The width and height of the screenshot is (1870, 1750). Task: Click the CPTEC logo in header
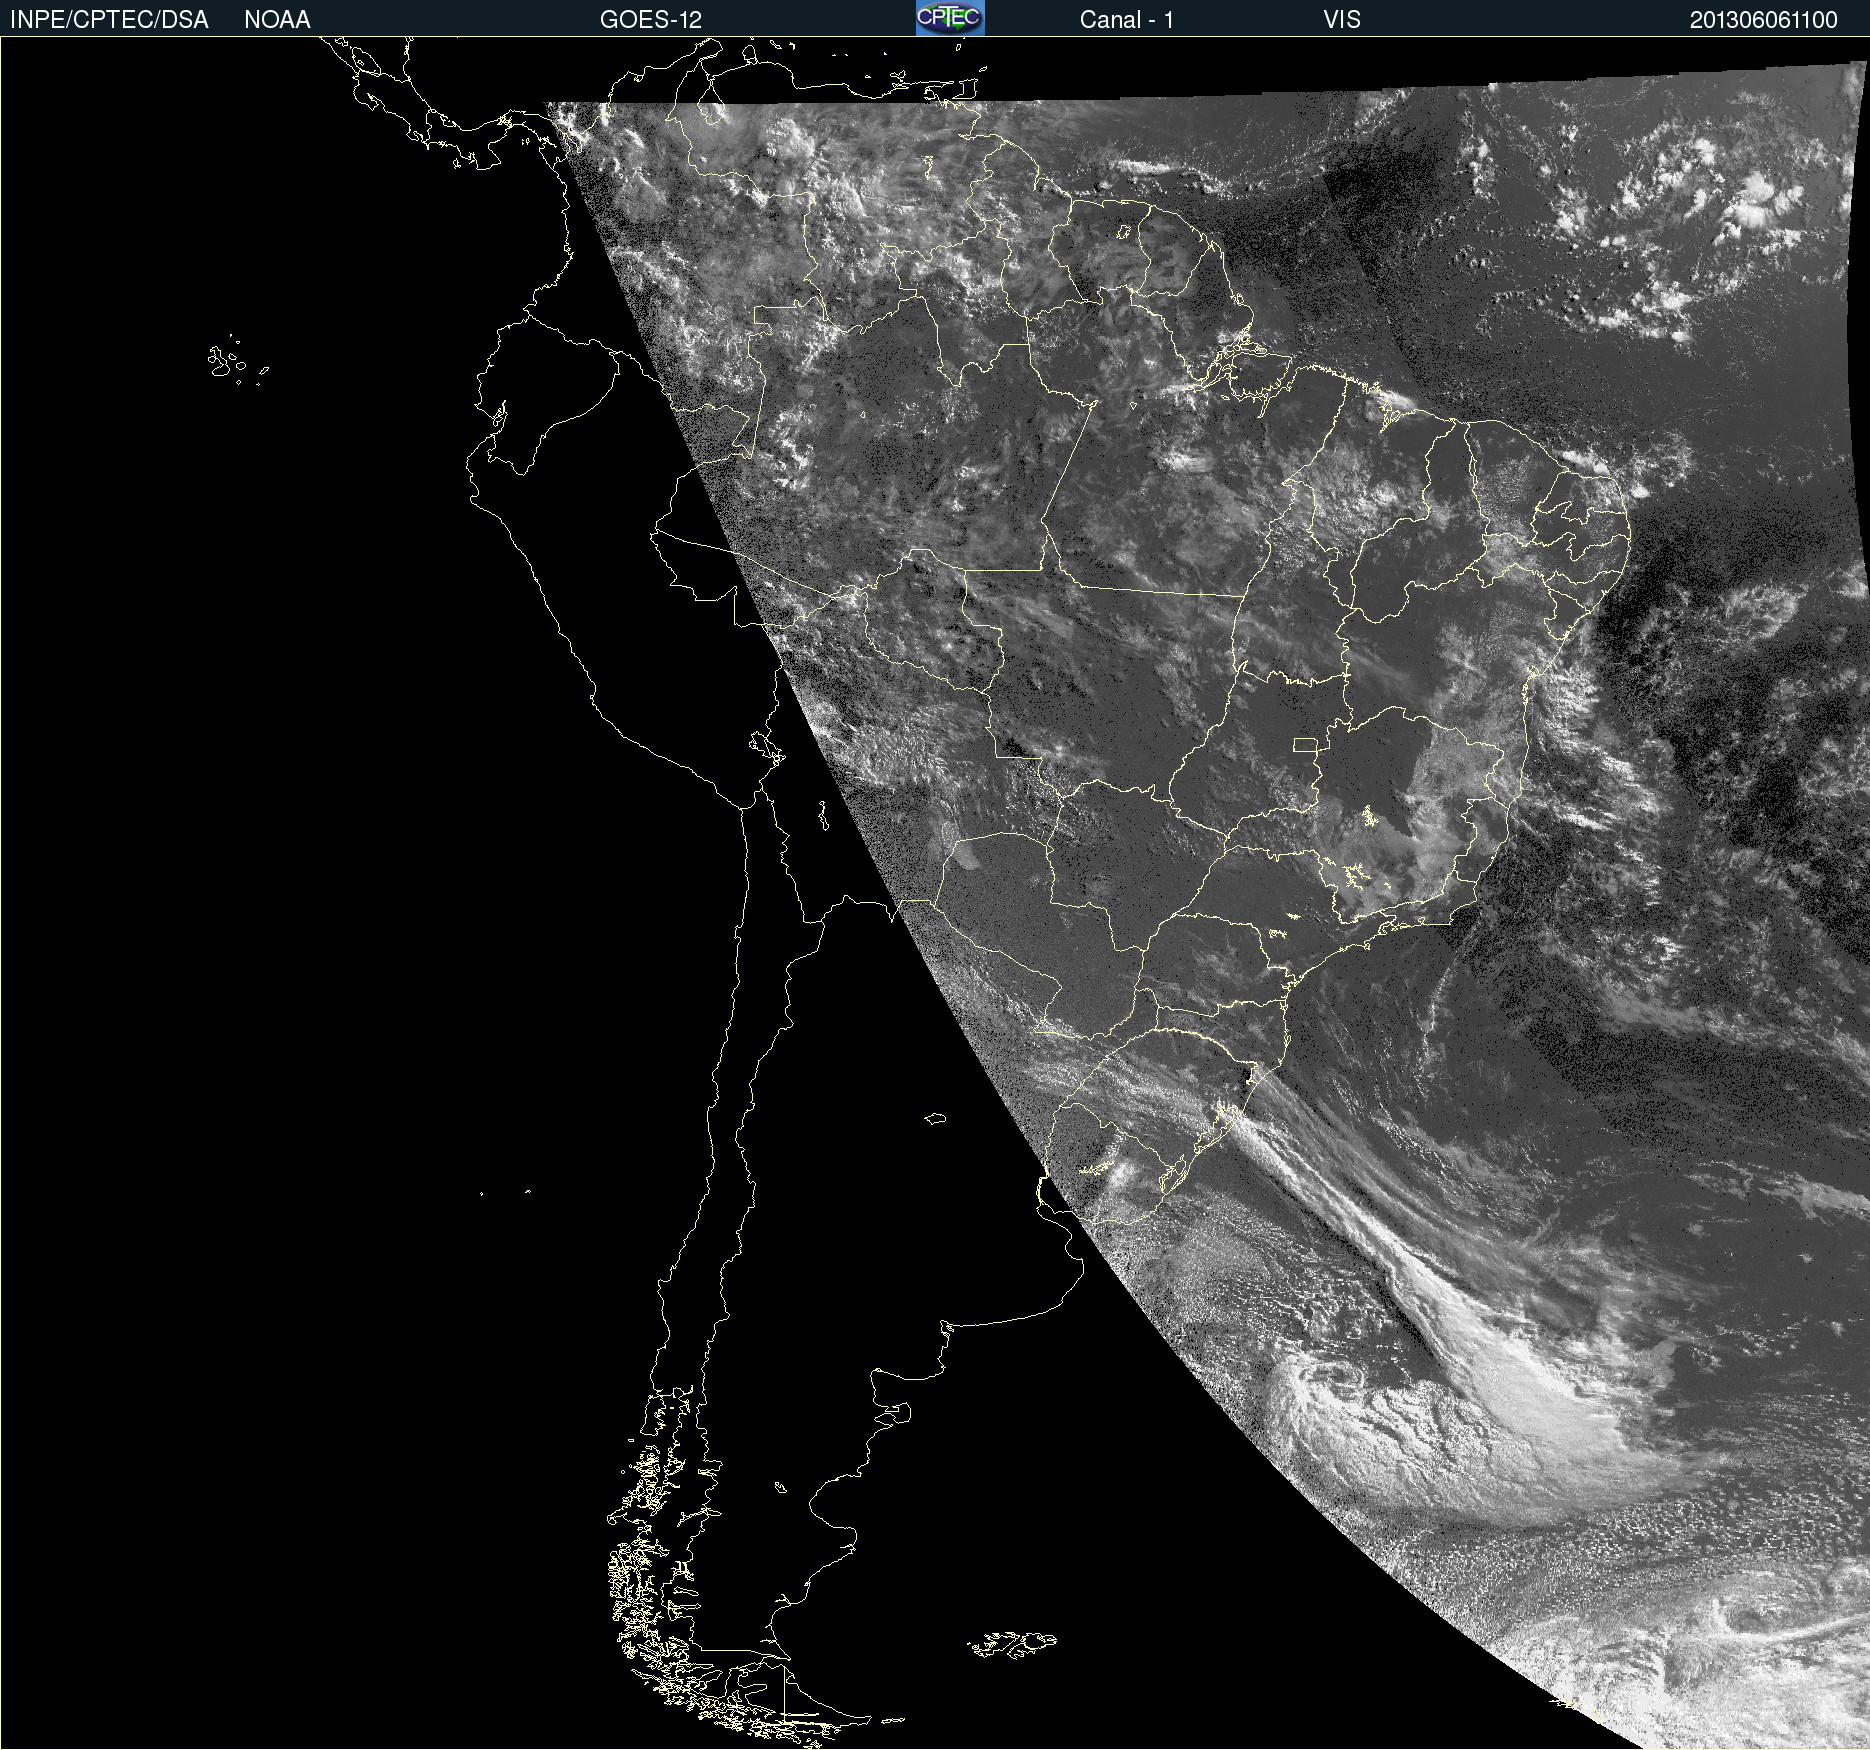point(950,18)
